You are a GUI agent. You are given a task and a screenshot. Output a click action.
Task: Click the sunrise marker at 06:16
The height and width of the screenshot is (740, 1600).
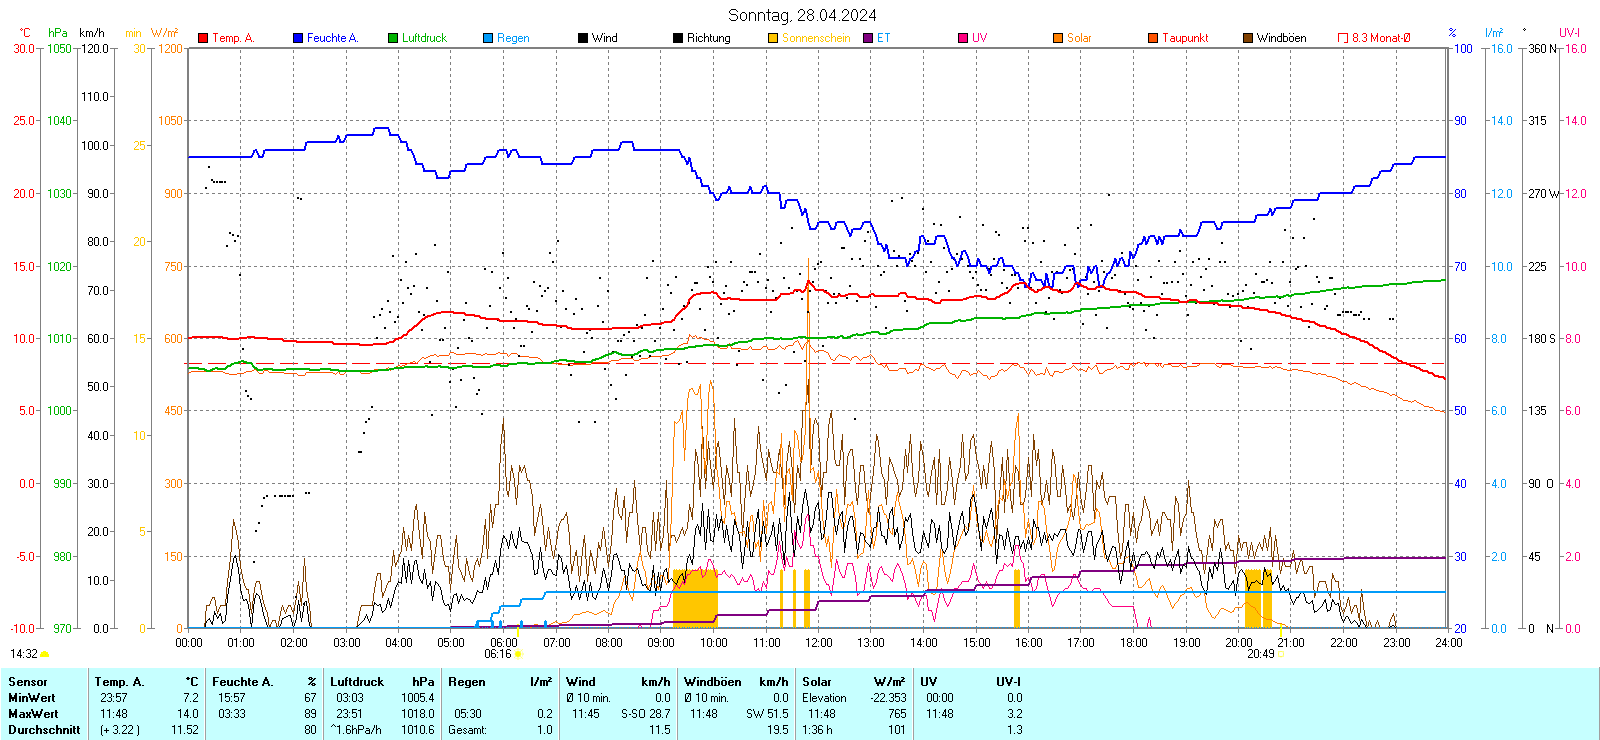point(518,654)
